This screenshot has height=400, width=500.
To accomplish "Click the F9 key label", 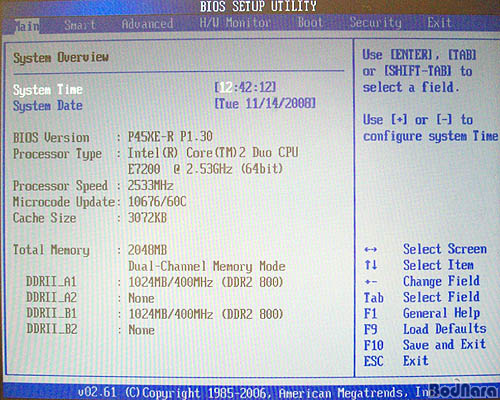I will click(370, 329).
